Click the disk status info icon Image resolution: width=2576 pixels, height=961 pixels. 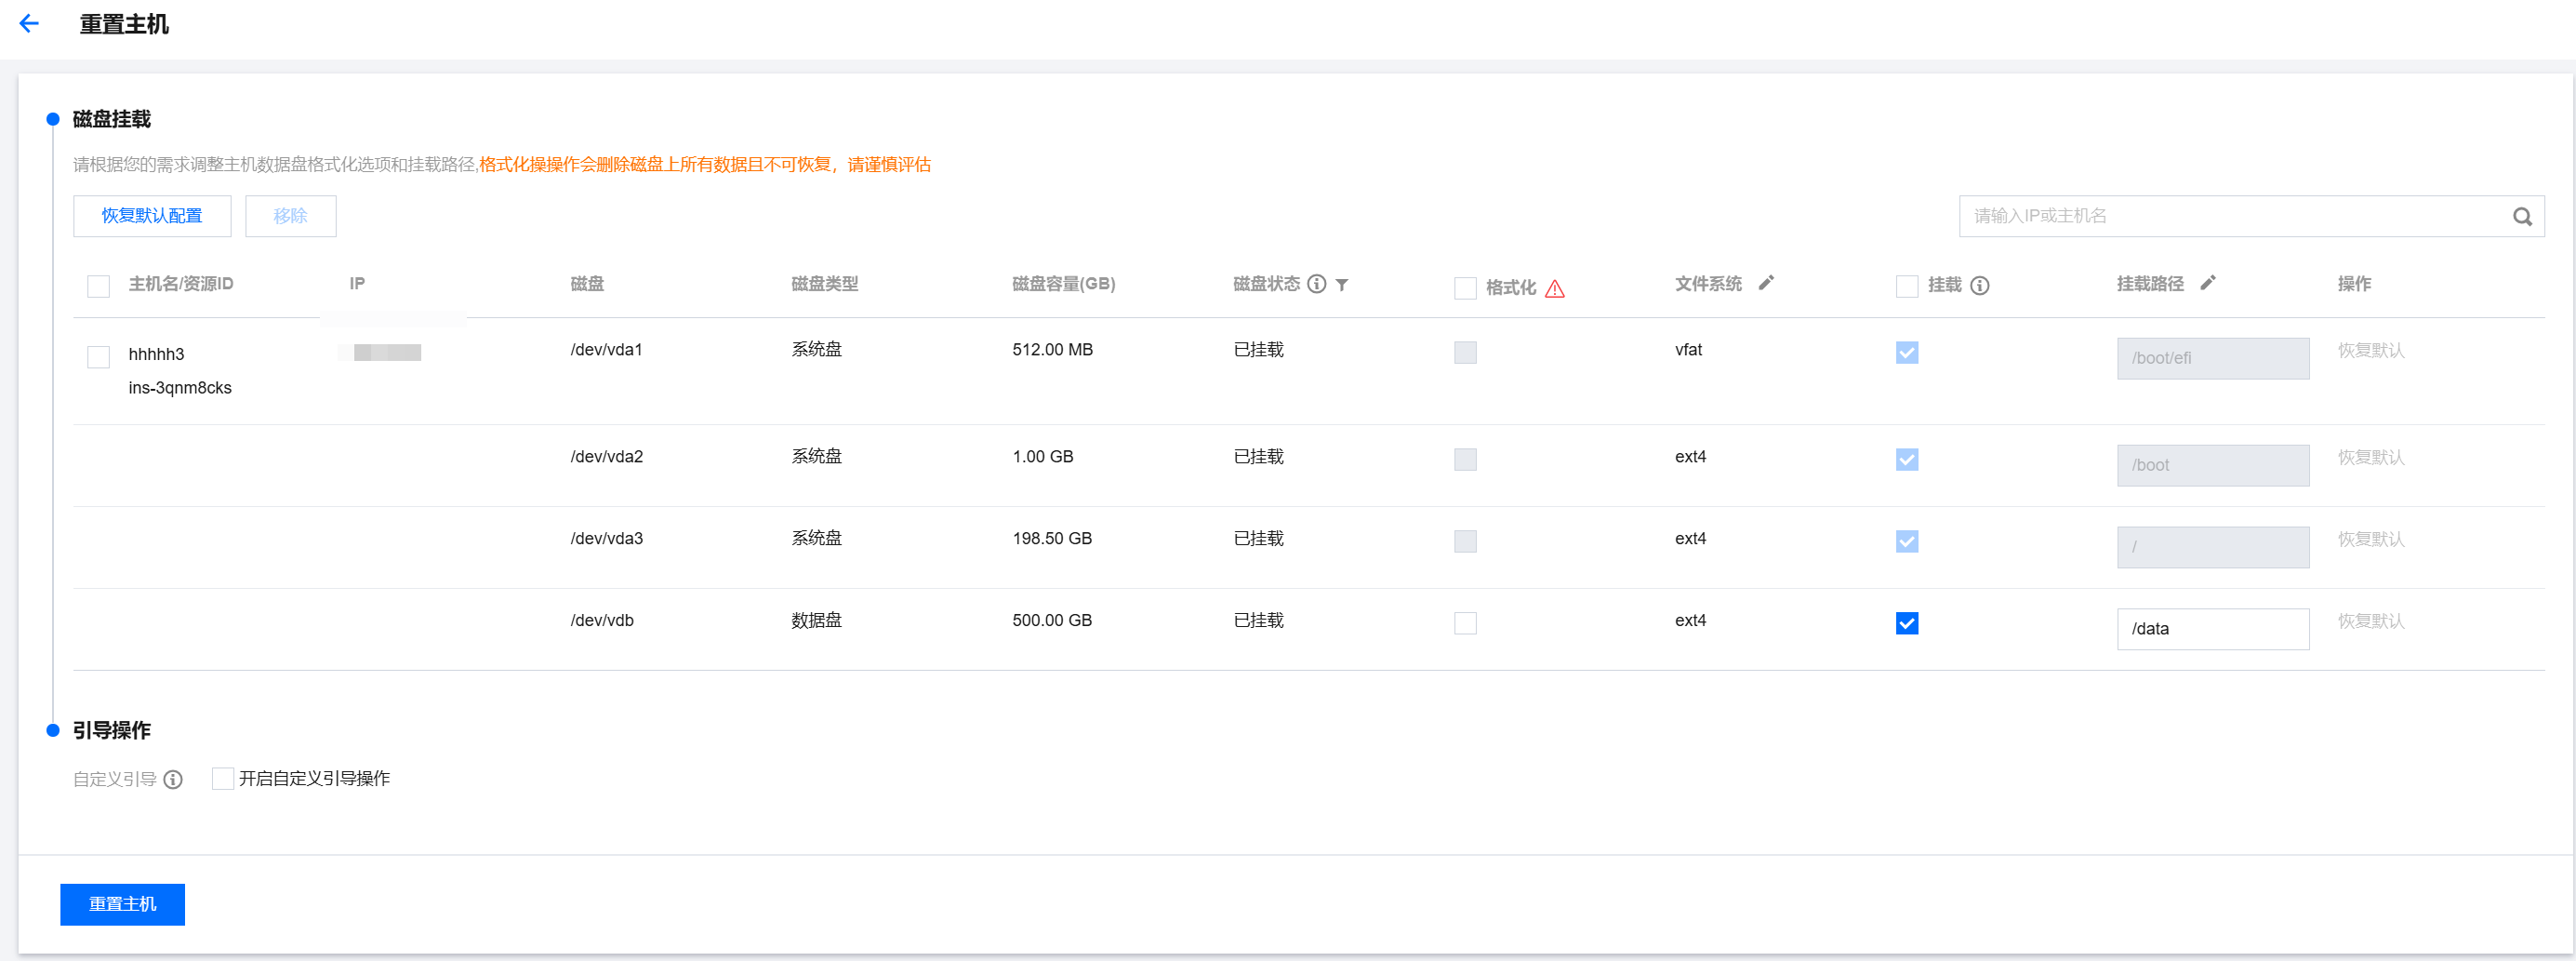point(1317,284)
